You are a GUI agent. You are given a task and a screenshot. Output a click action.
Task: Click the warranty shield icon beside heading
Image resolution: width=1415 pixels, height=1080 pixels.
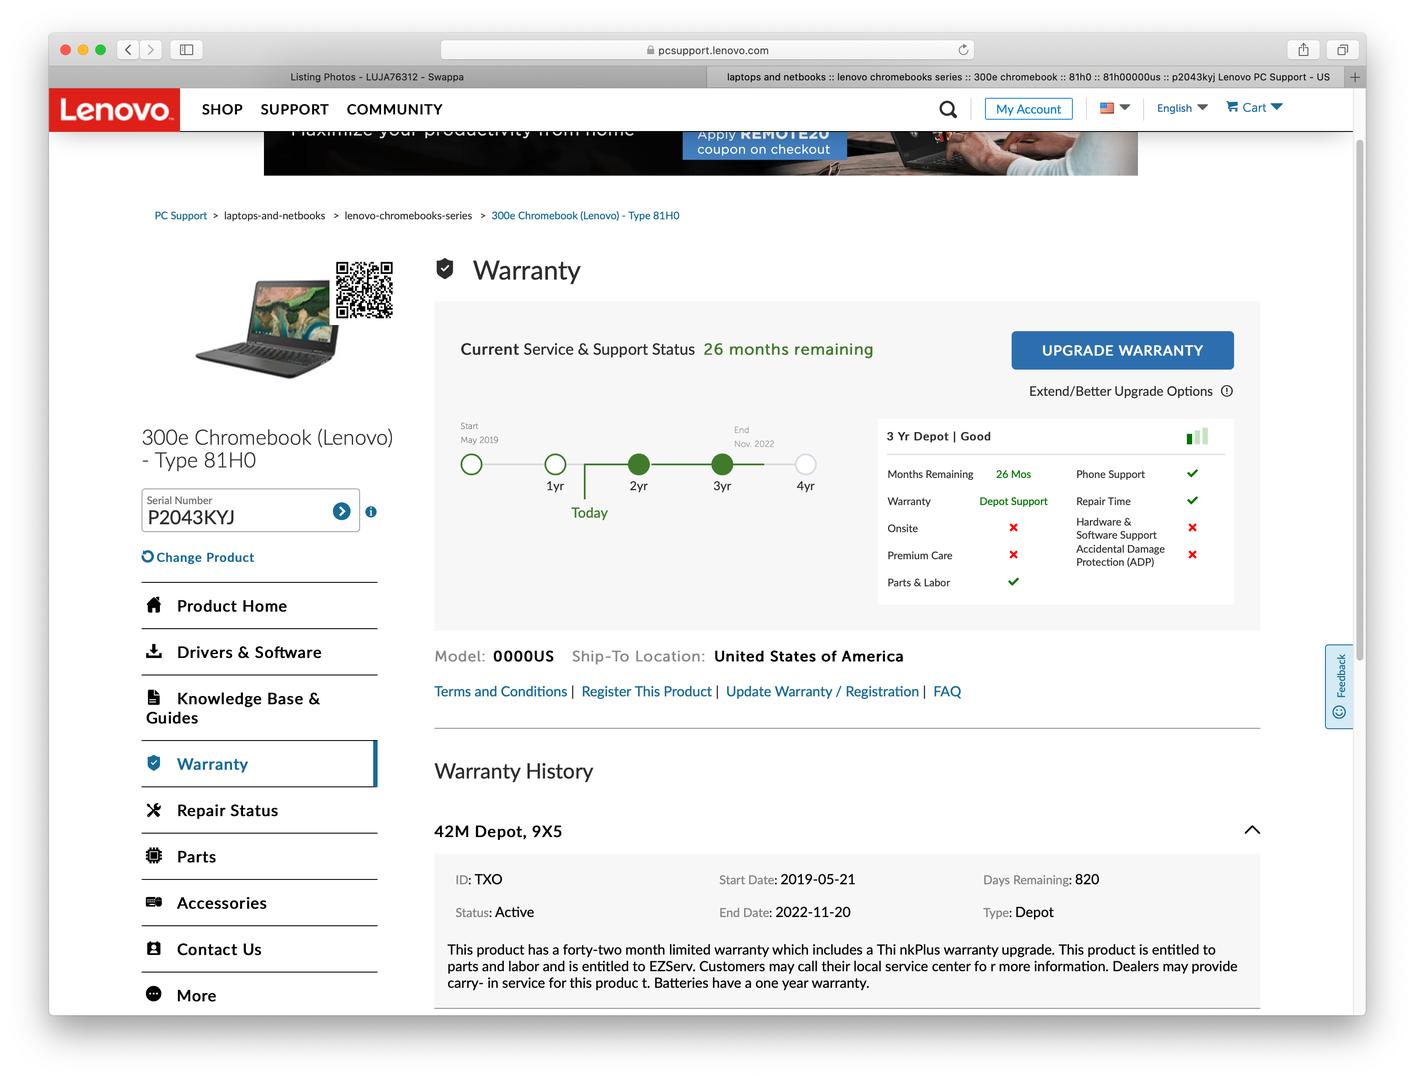click(445, 268)
